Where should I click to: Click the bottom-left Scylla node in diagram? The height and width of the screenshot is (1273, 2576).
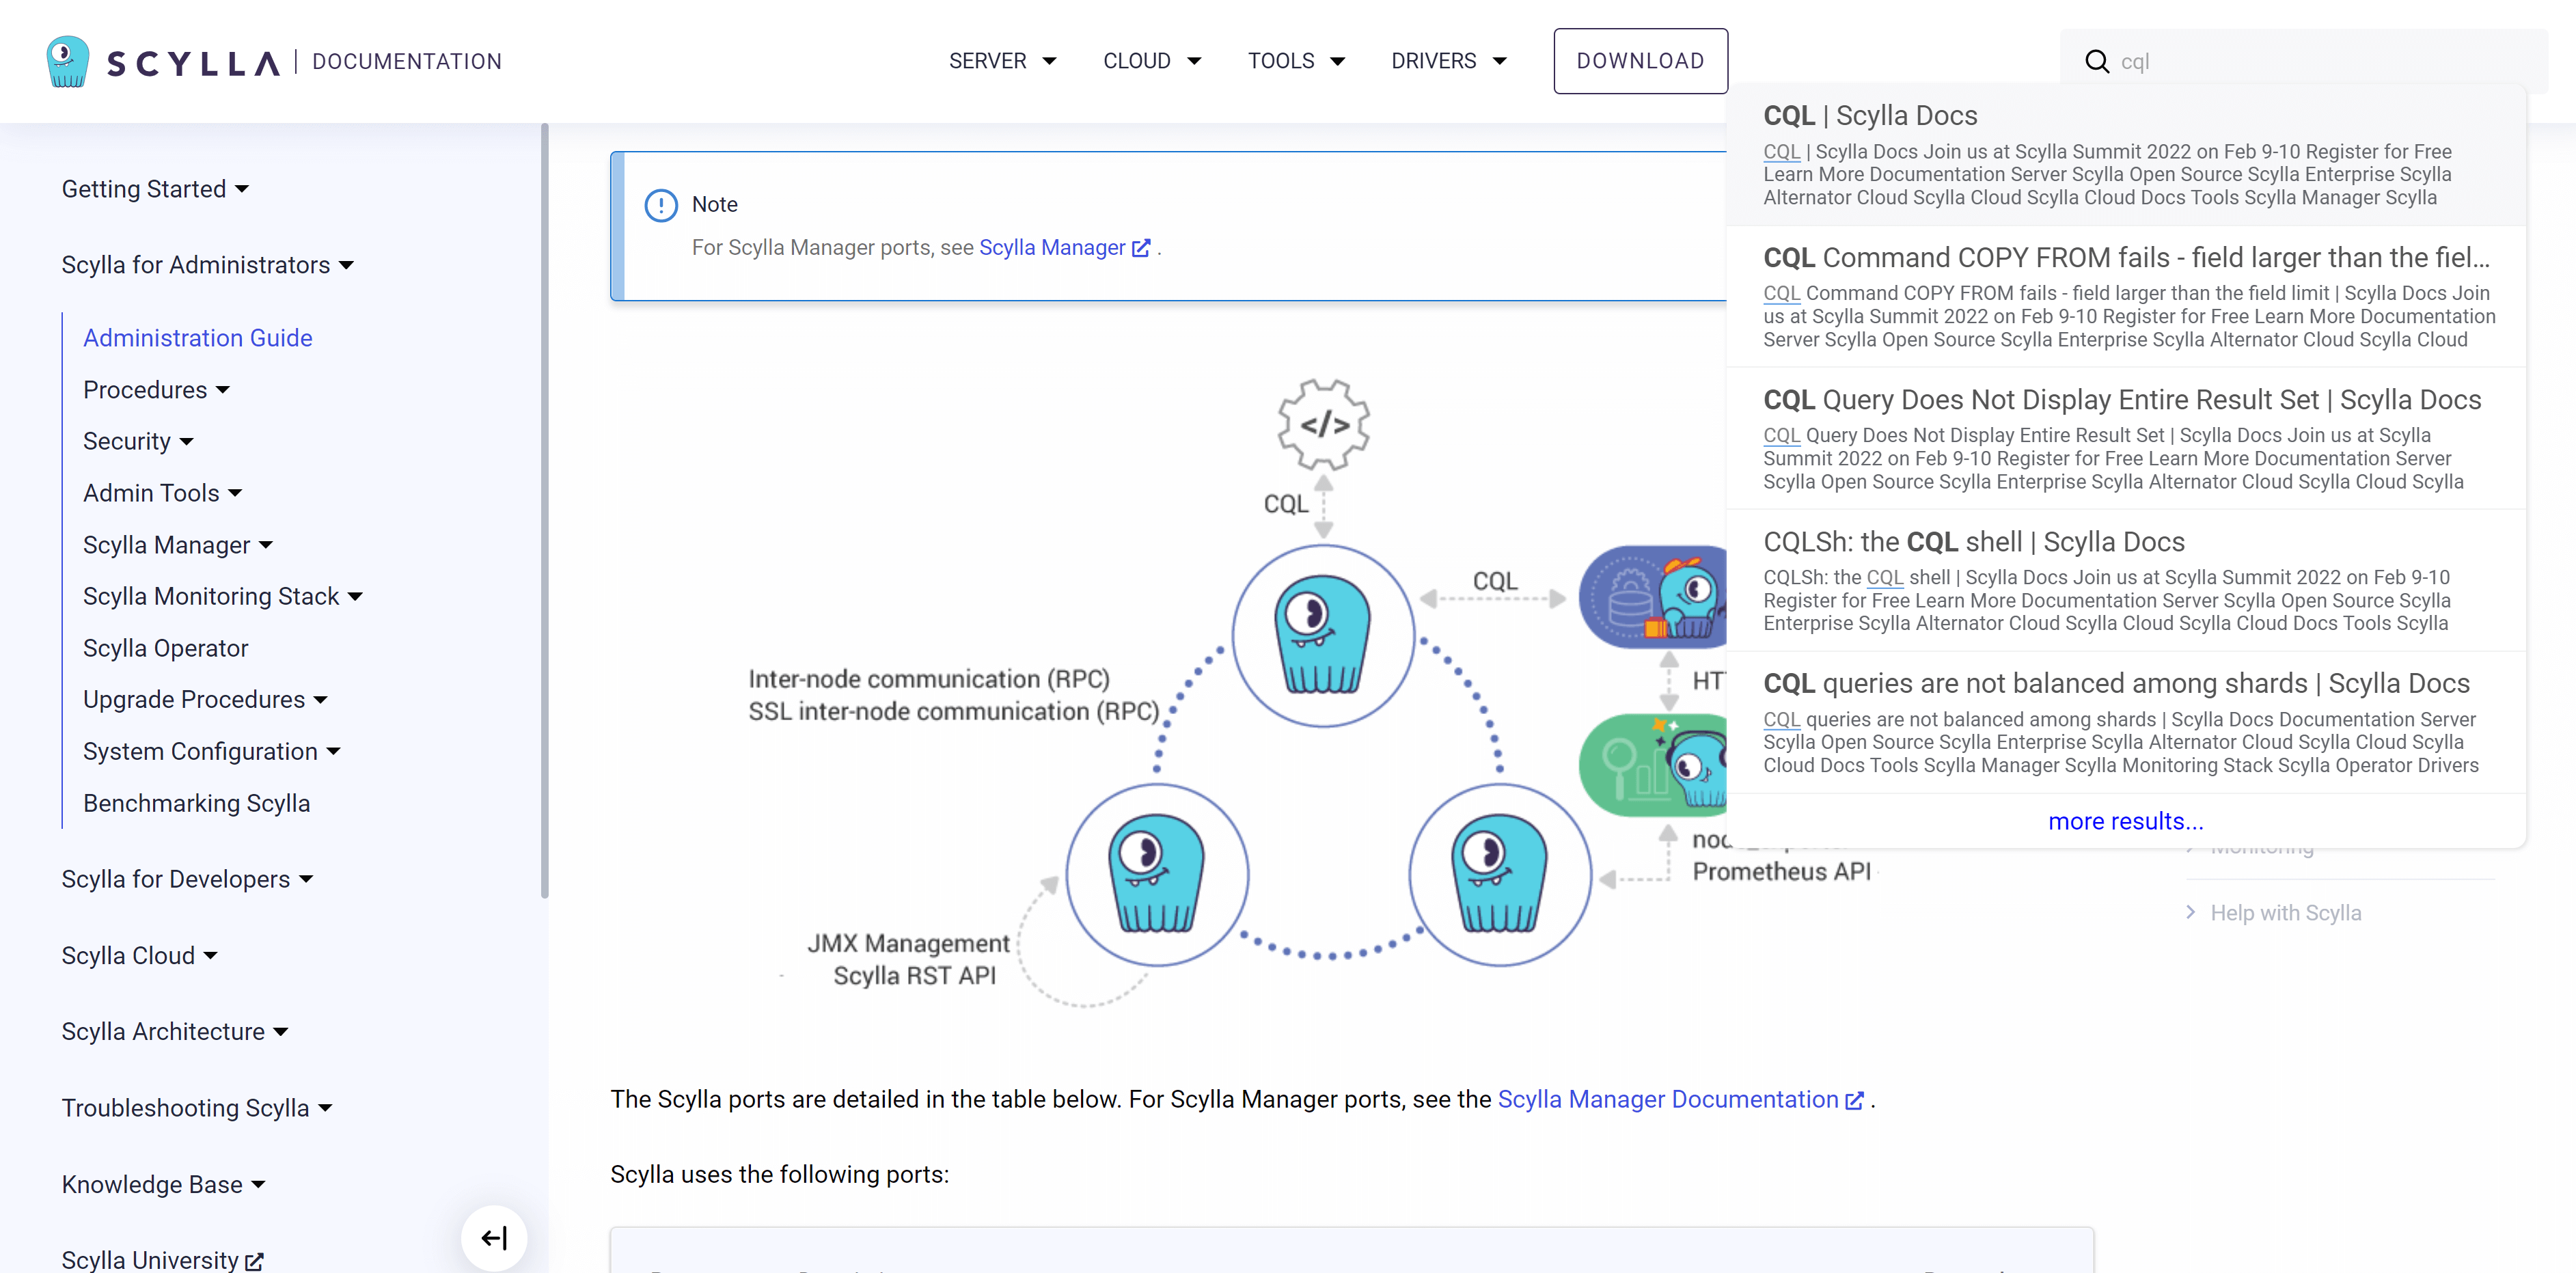(1157, 874)
